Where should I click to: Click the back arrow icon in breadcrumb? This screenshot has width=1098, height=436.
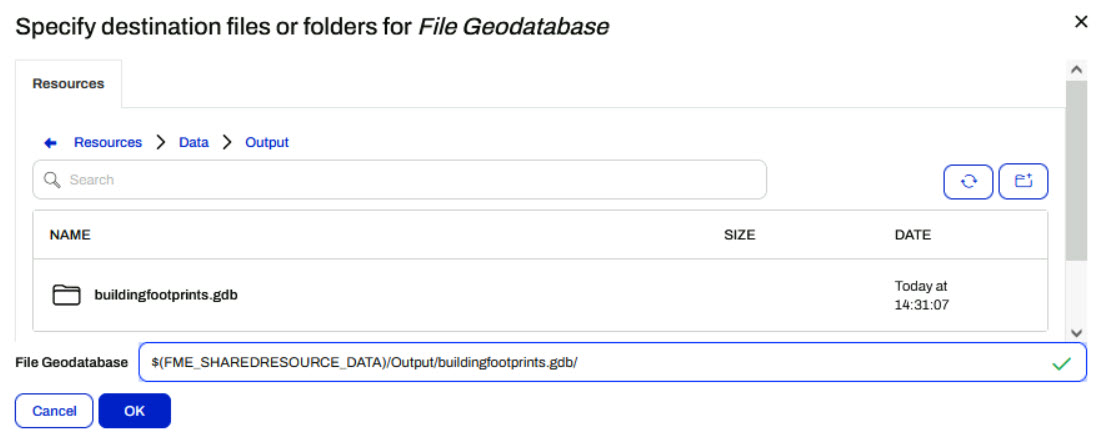[x=51, y=143]
